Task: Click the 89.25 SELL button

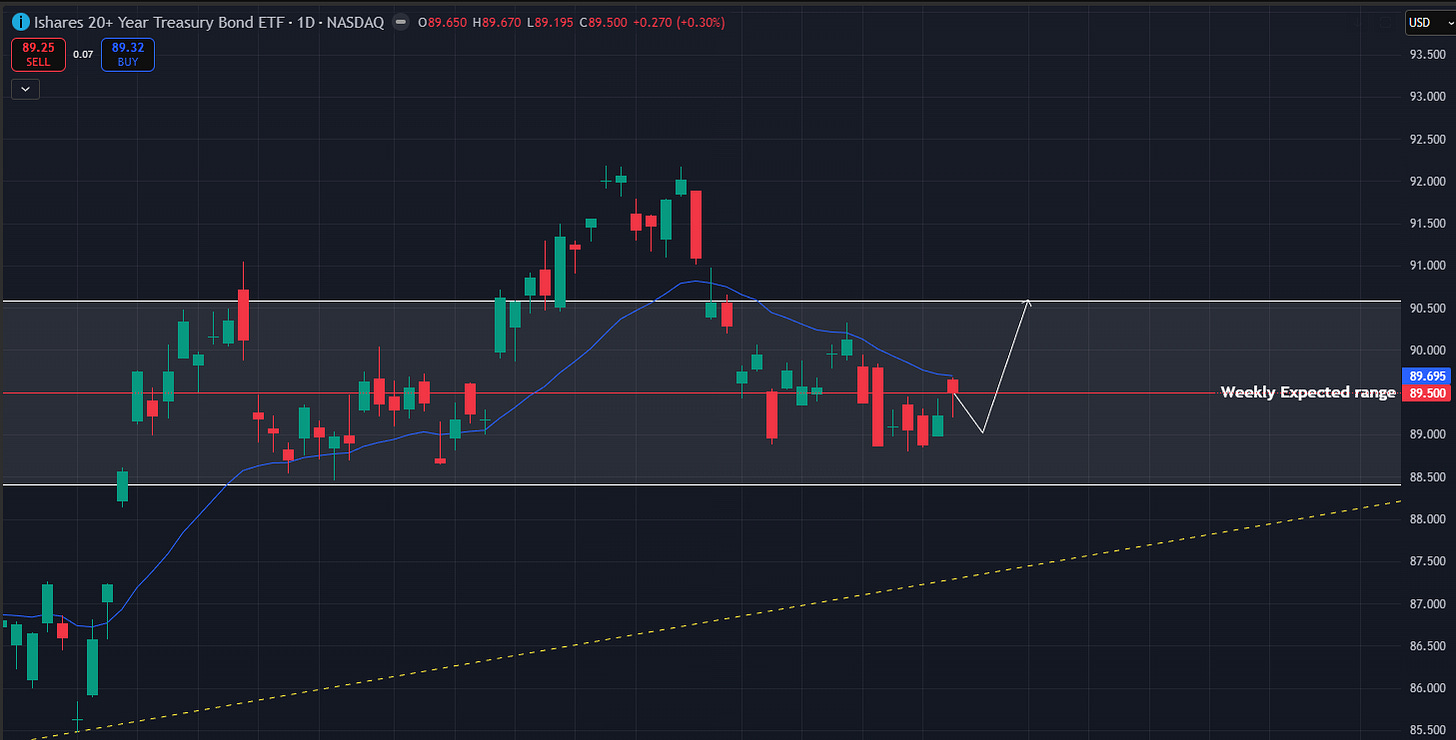Action: (x=38, y=54)
